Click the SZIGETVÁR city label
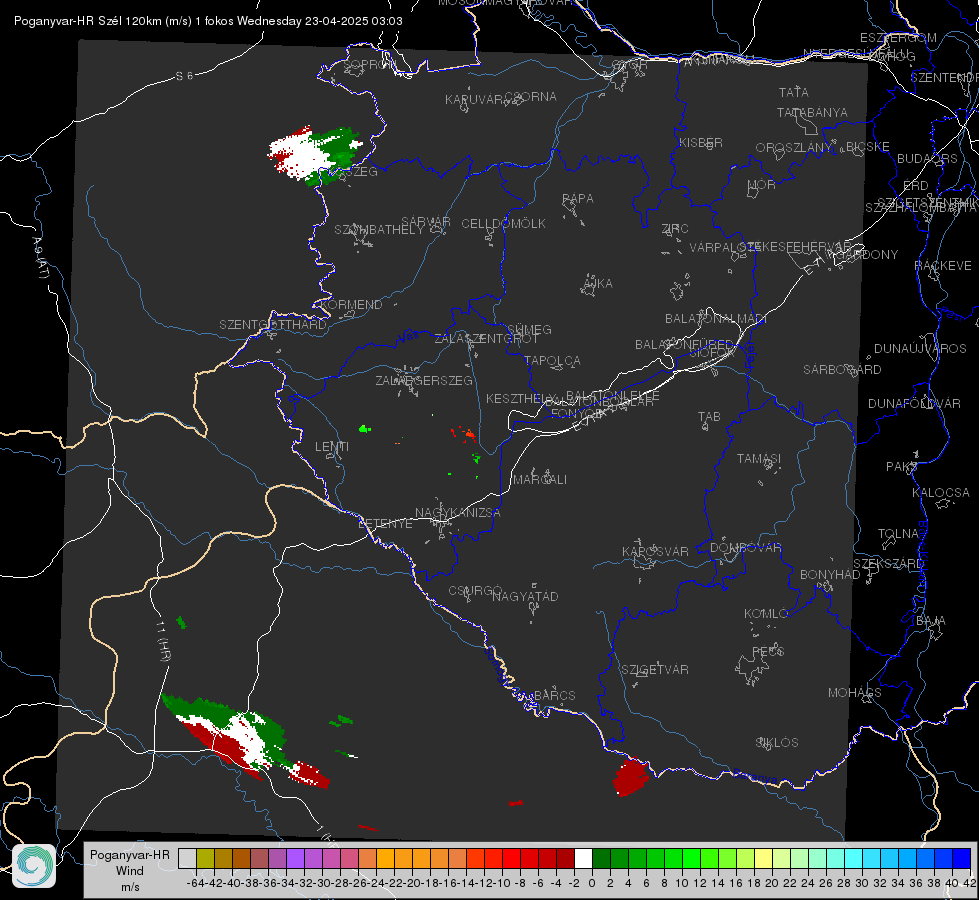 click(x=655, y=670)
